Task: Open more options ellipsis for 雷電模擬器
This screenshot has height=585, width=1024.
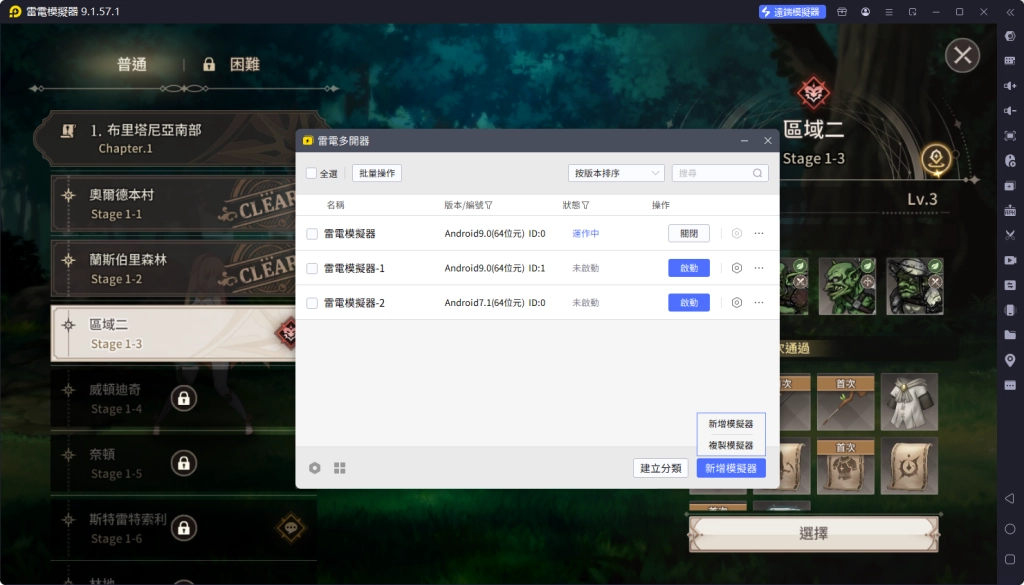Action: click(x=759, y=233)
